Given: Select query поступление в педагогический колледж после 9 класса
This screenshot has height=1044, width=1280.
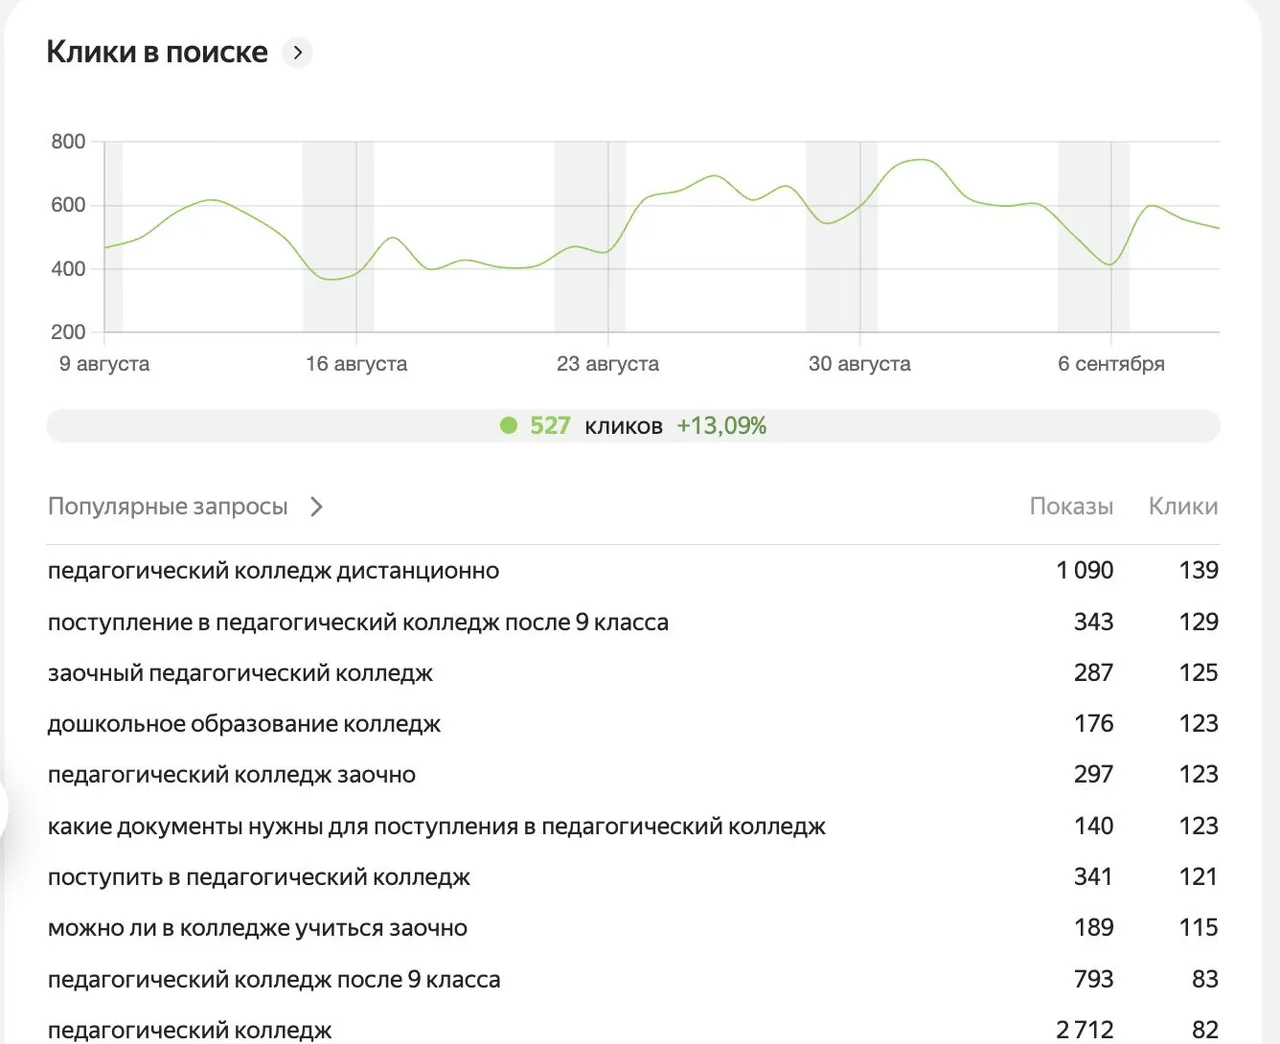Looking at the screenshot, I should click(x=358, y=622).
